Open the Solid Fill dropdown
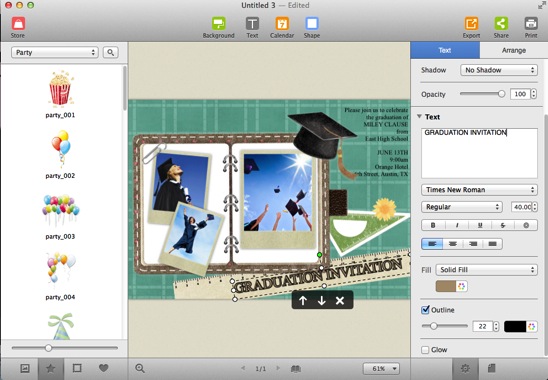The image size is (548, 380). pos(486,270)
